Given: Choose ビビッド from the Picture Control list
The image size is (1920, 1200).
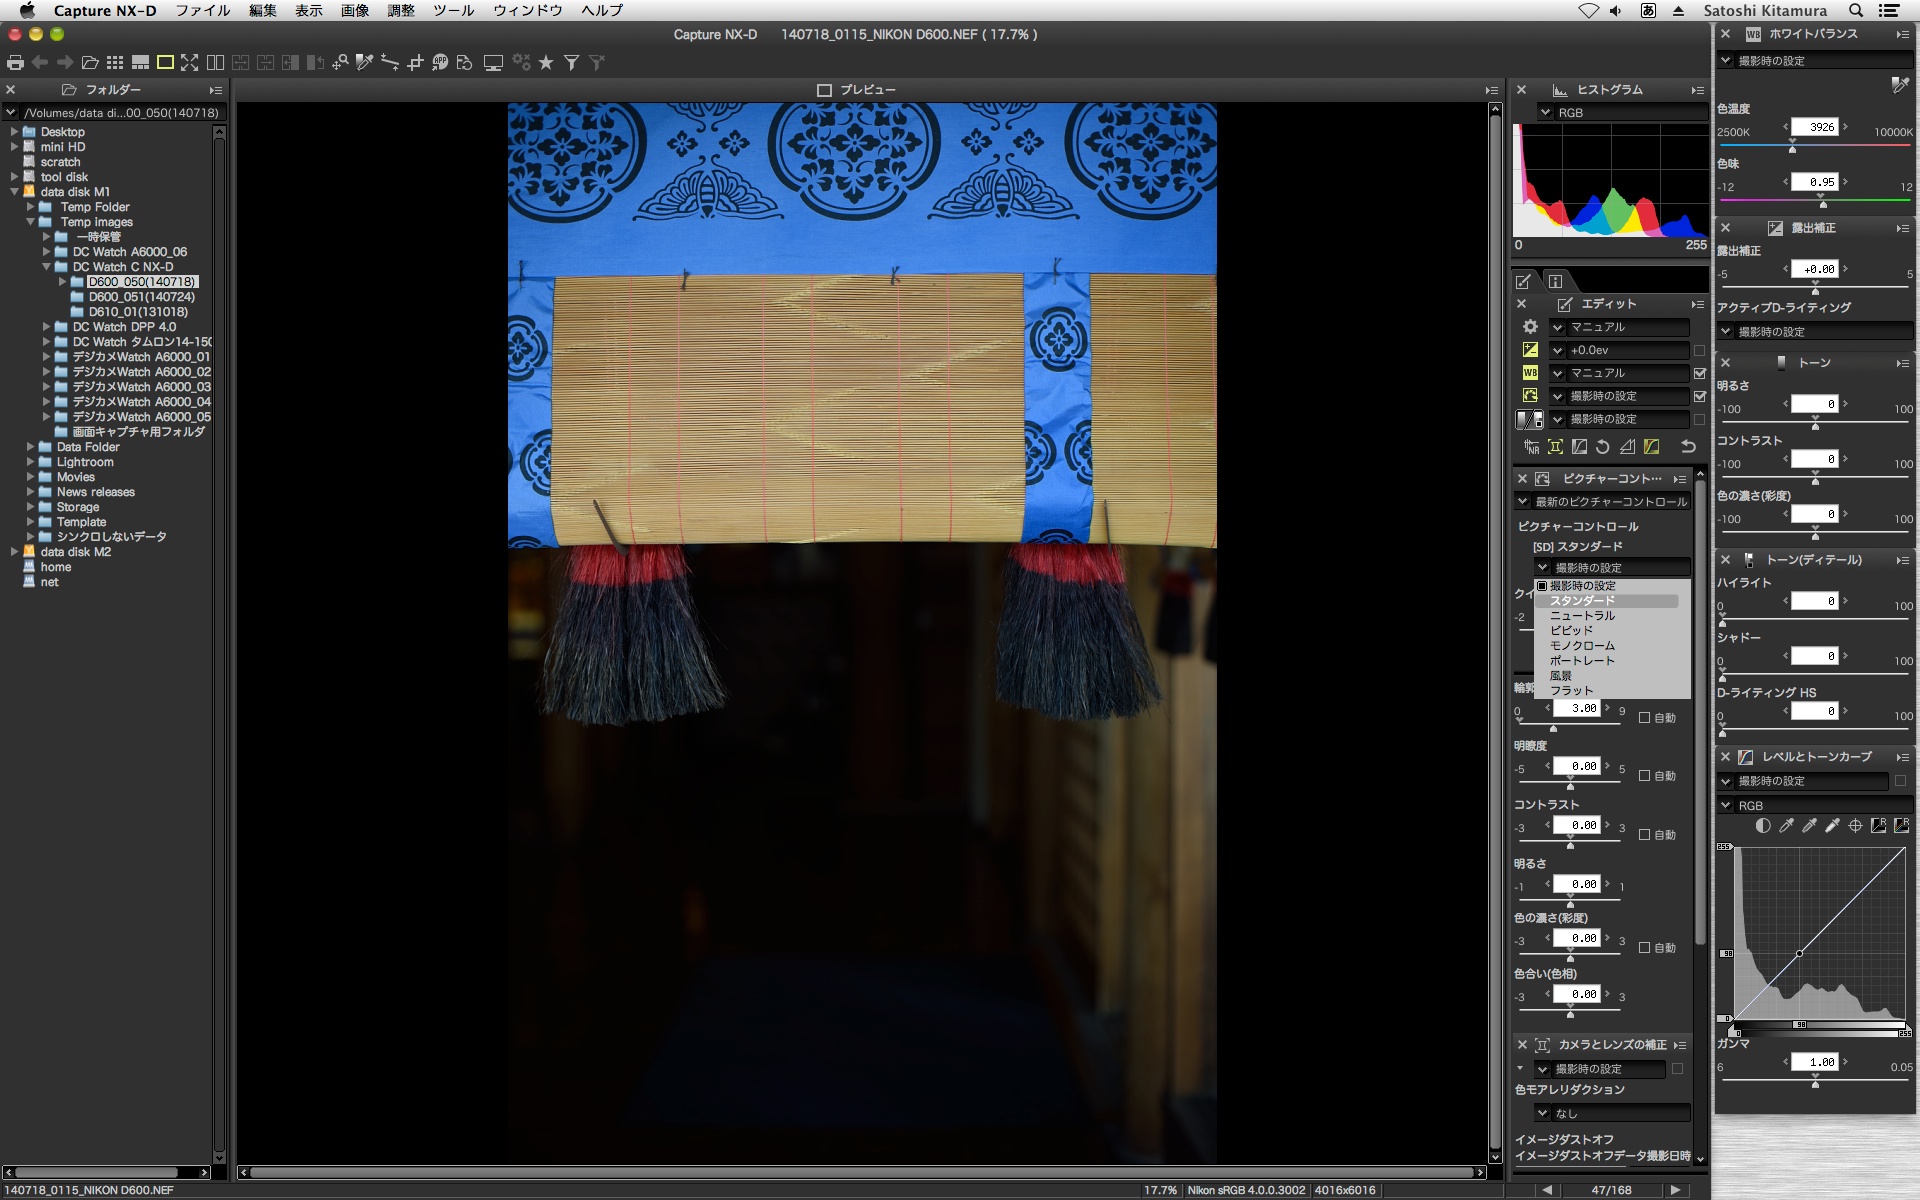Looking at the screenshot, I should click(x=1571, y=630).
